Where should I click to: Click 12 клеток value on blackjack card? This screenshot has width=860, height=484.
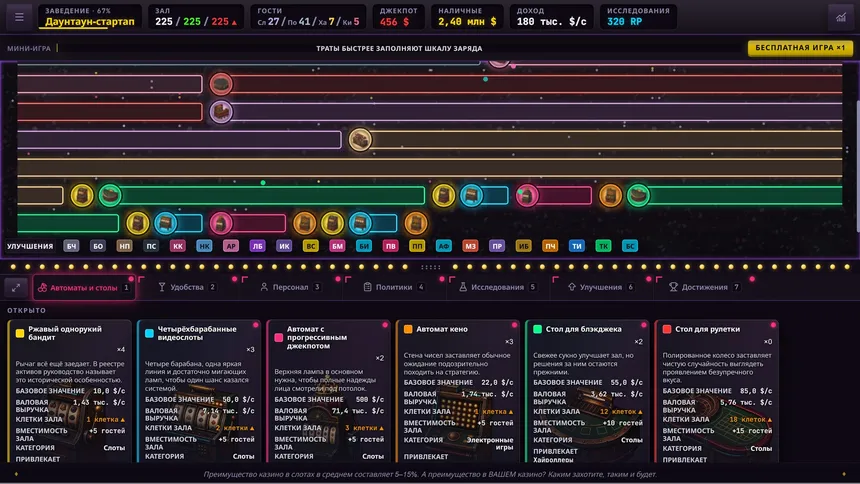pyautogui.click(x=619, y=411)
